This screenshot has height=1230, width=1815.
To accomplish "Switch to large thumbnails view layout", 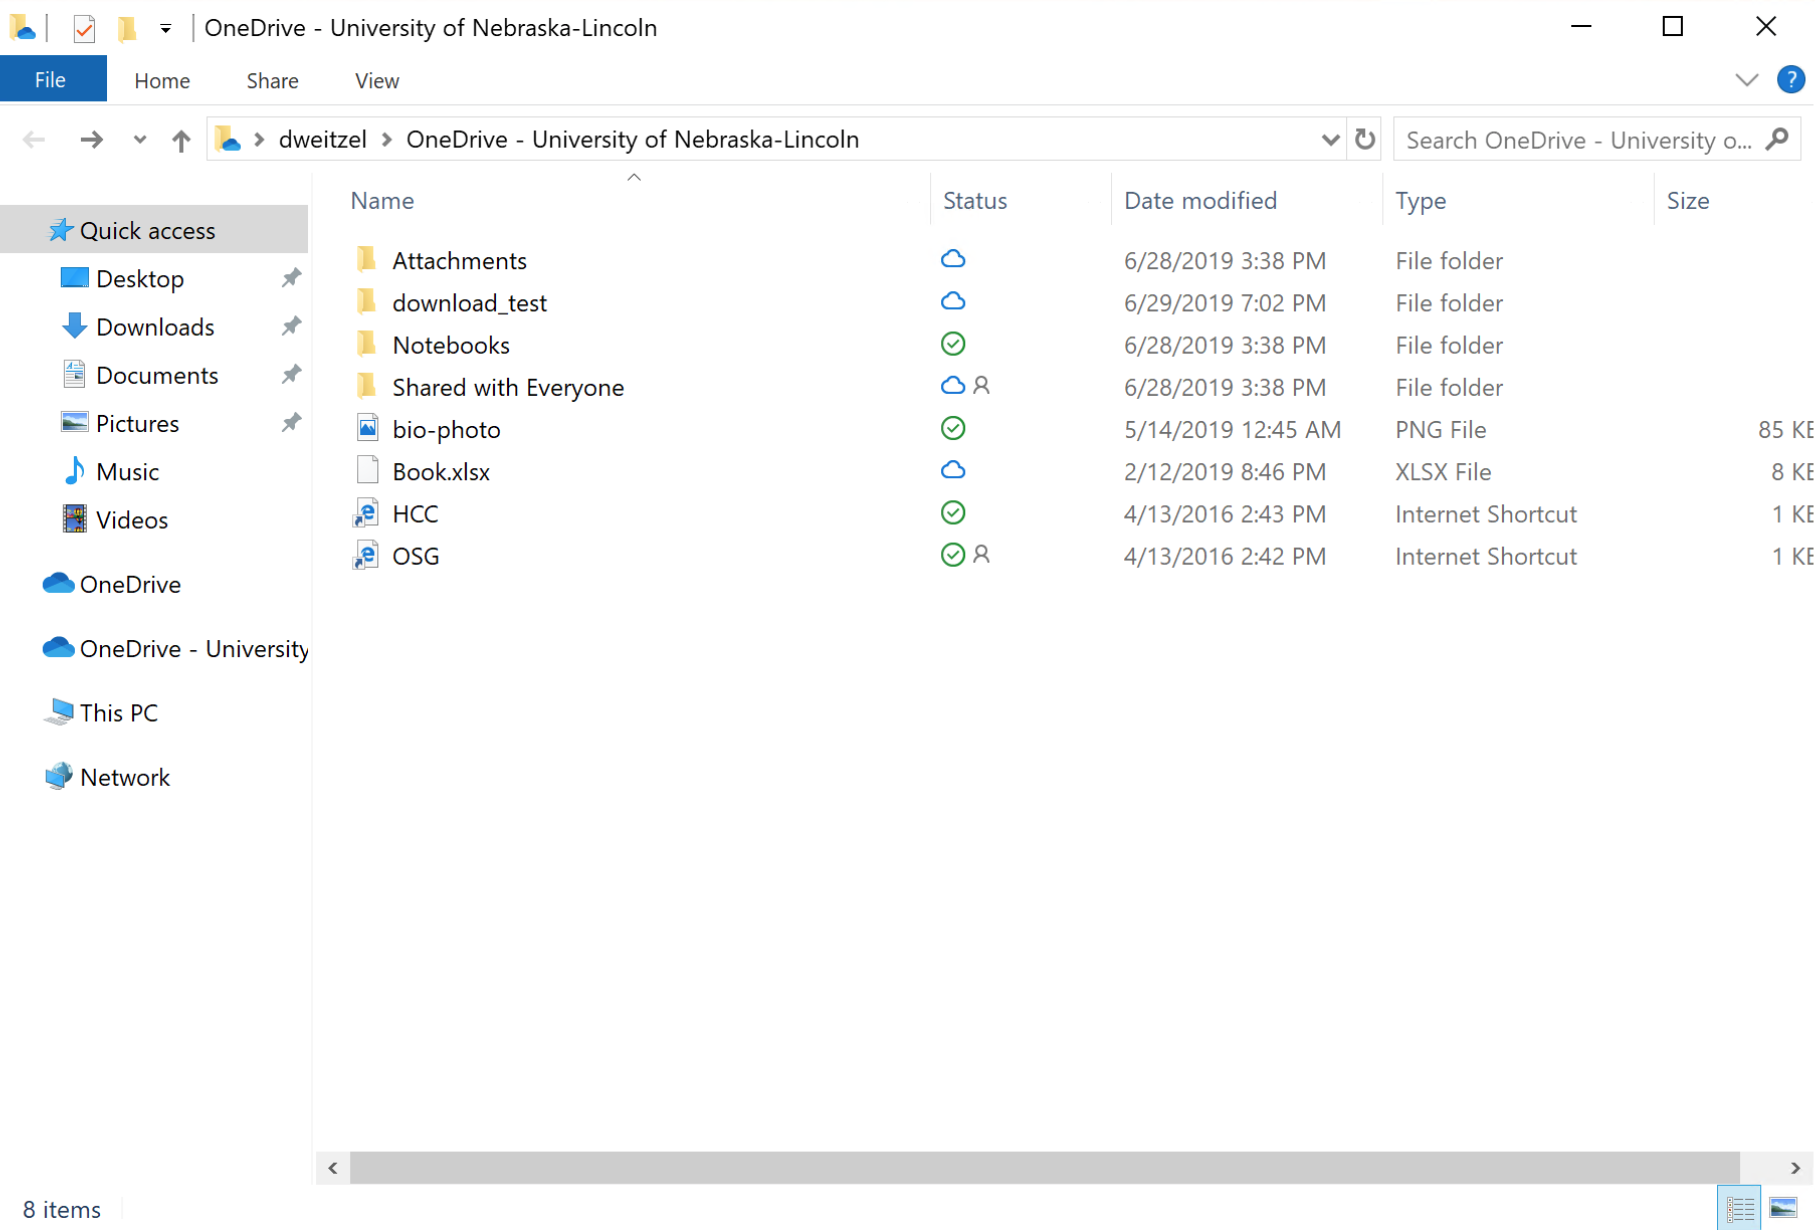I will point(1783,1208).
